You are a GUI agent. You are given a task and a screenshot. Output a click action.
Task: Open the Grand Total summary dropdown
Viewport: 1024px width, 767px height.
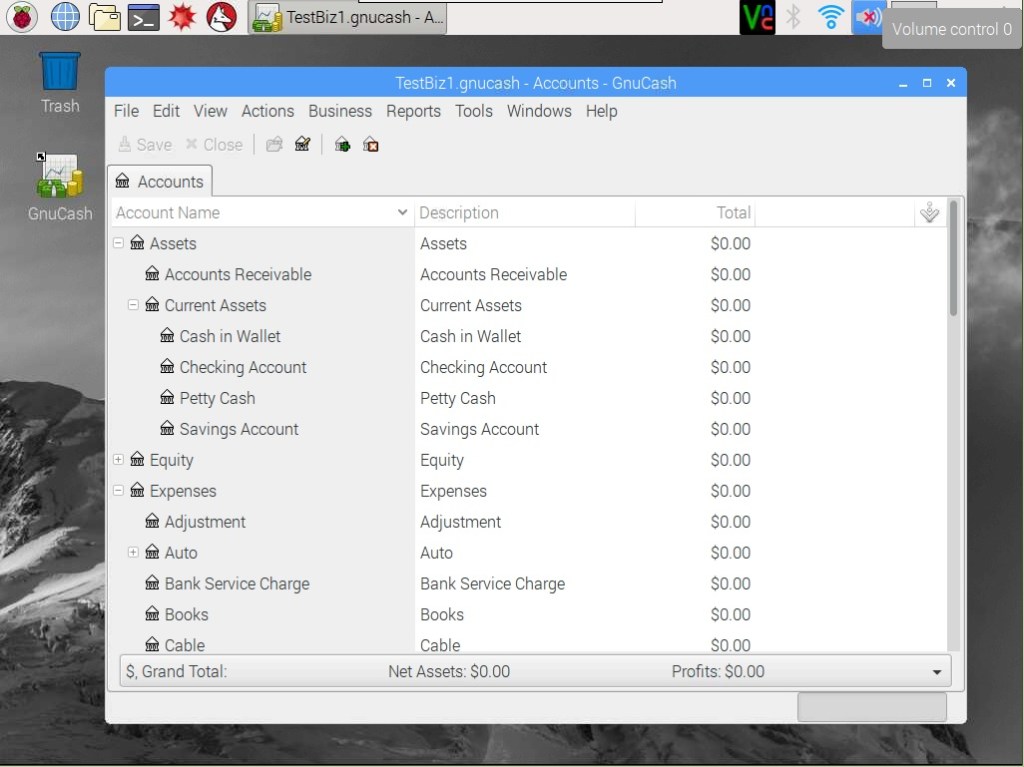coord(936,671)
